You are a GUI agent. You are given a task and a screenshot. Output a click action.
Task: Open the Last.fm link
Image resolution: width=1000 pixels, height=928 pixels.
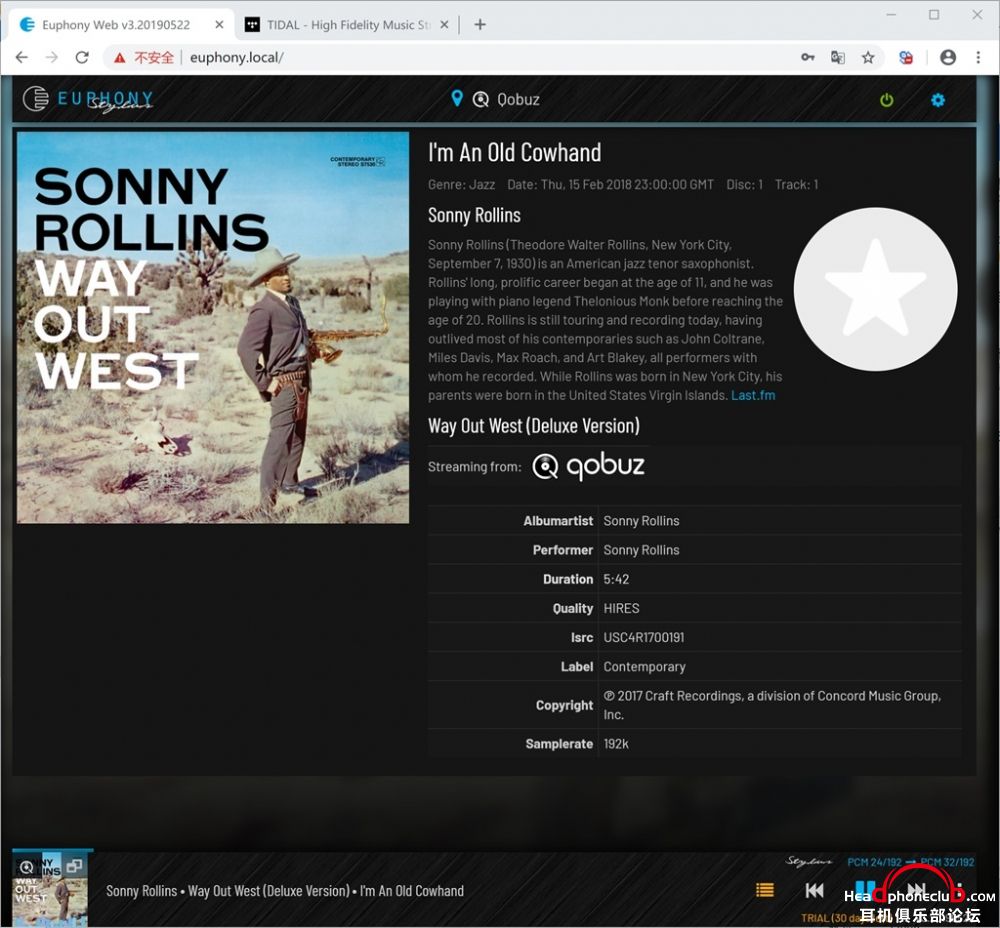(753, 395)
